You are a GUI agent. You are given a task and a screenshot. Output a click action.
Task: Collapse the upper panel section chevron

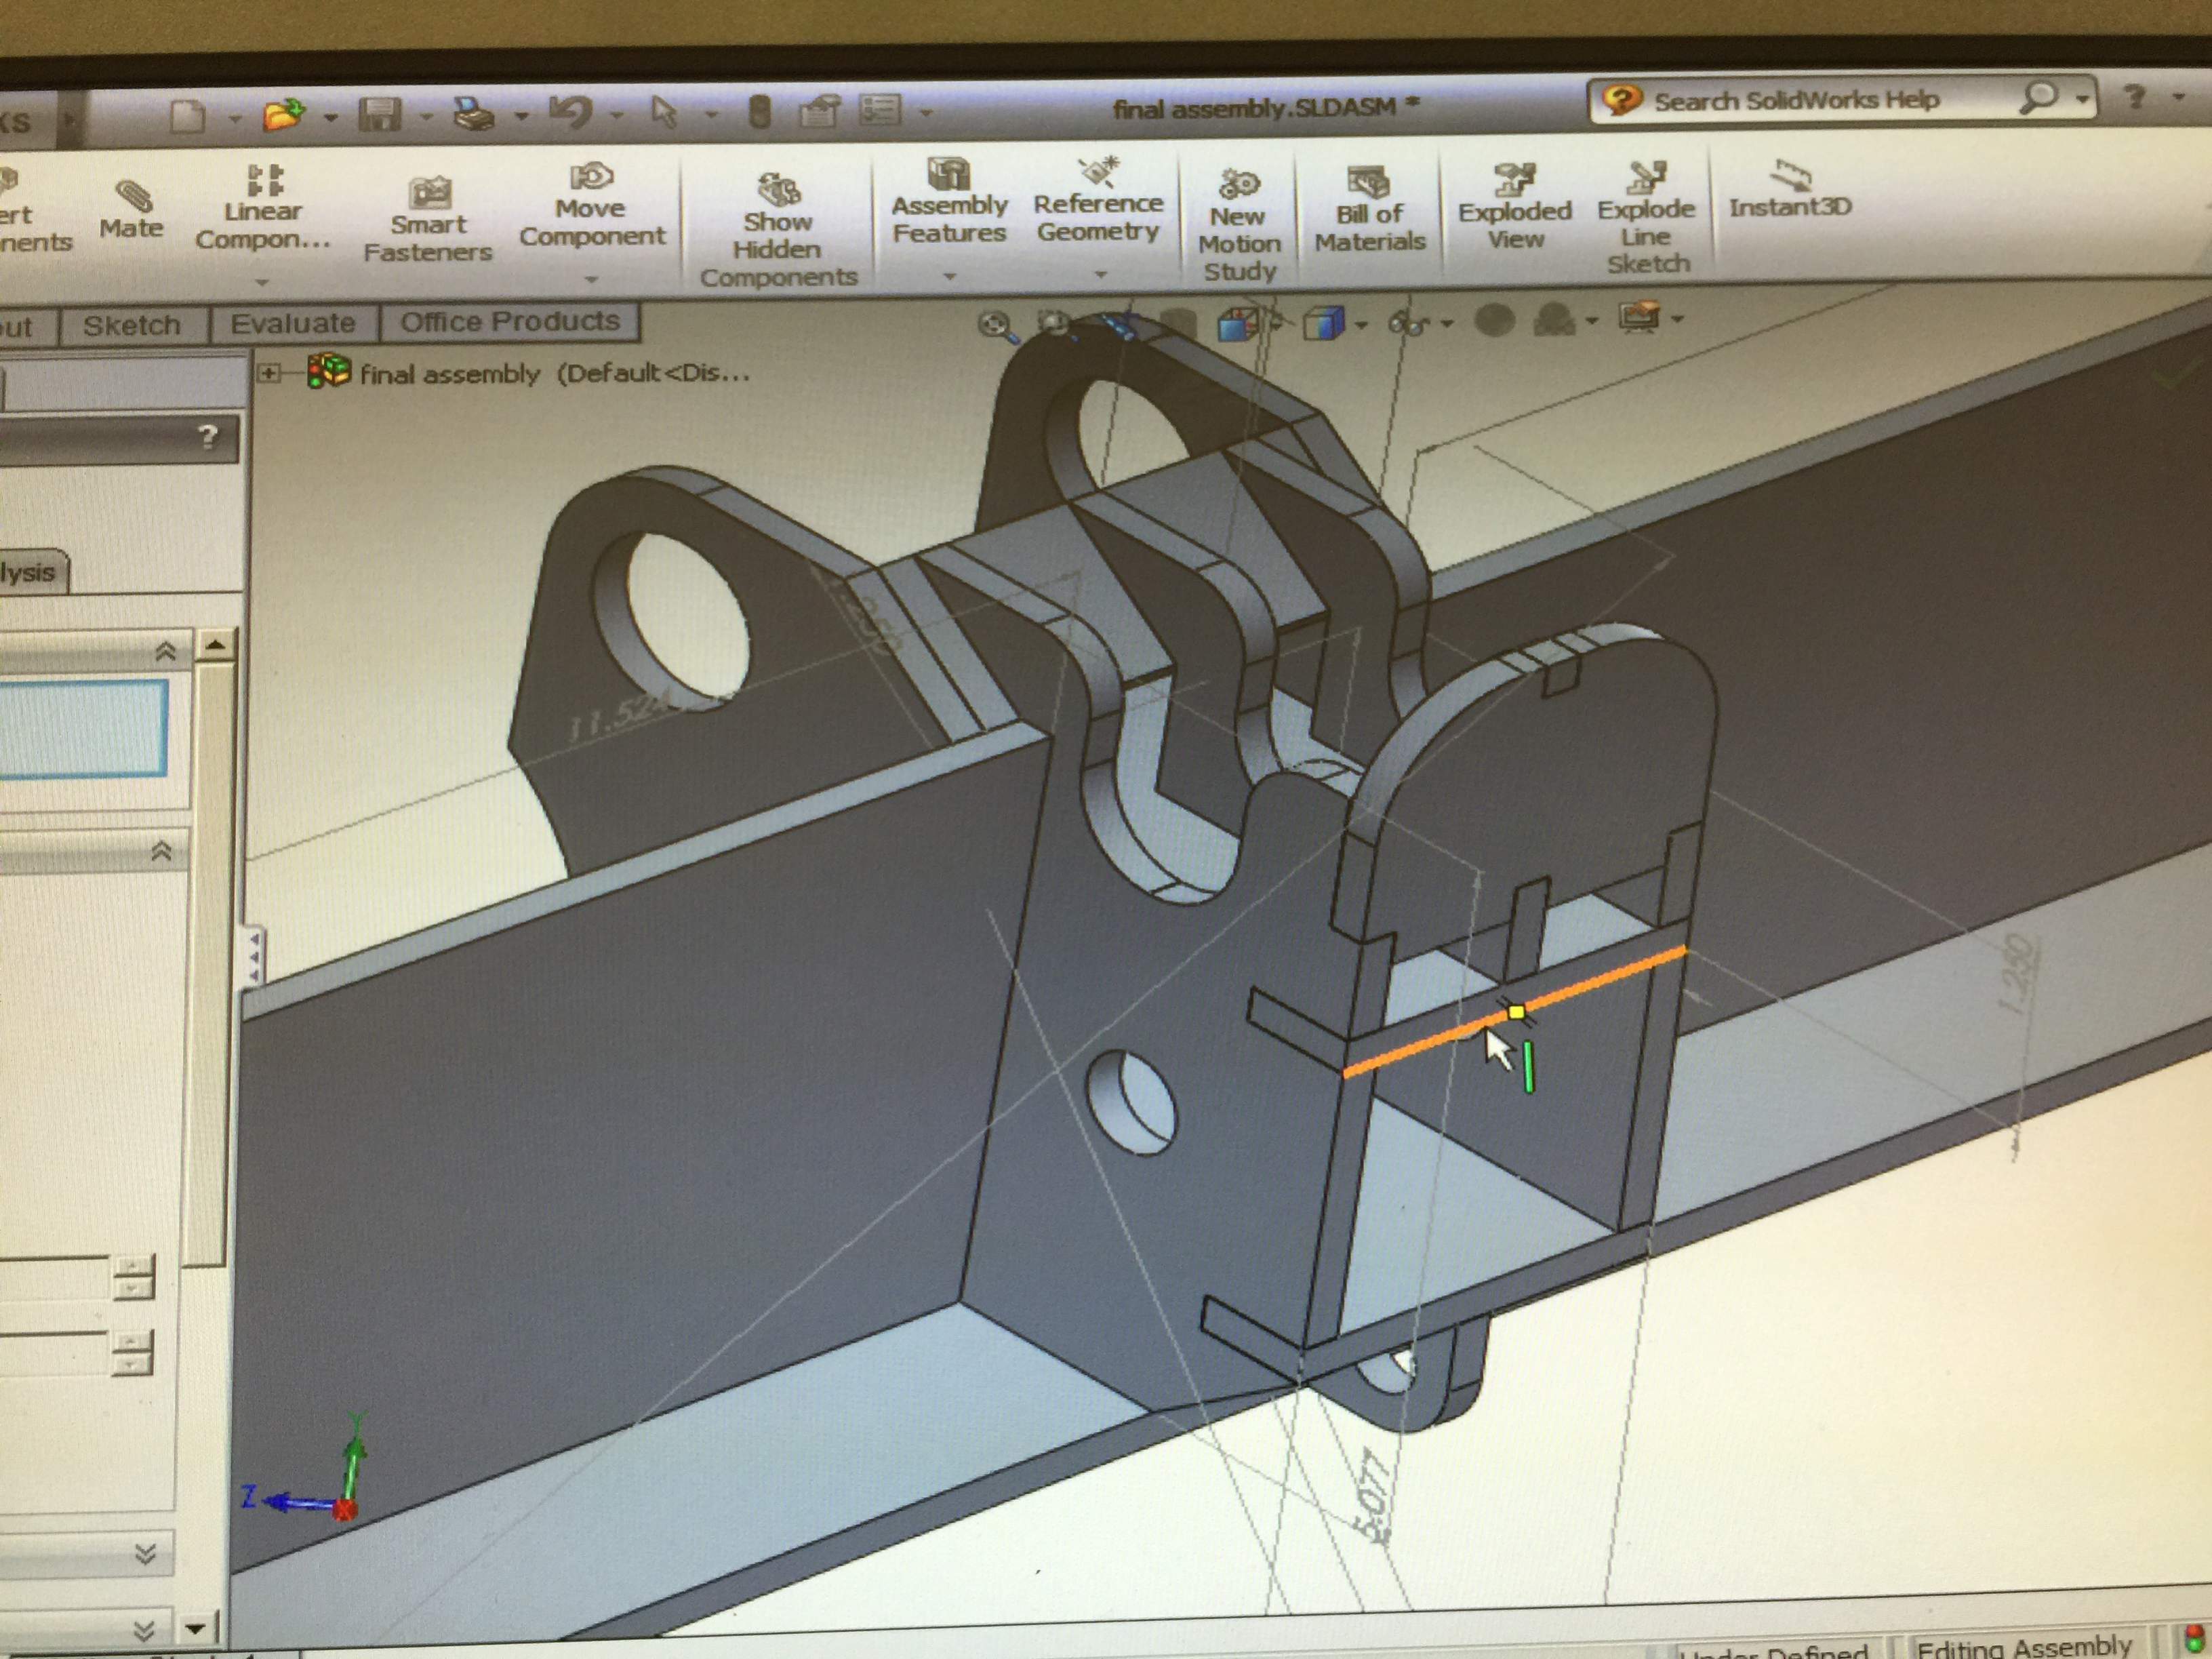tap(166, 652)
